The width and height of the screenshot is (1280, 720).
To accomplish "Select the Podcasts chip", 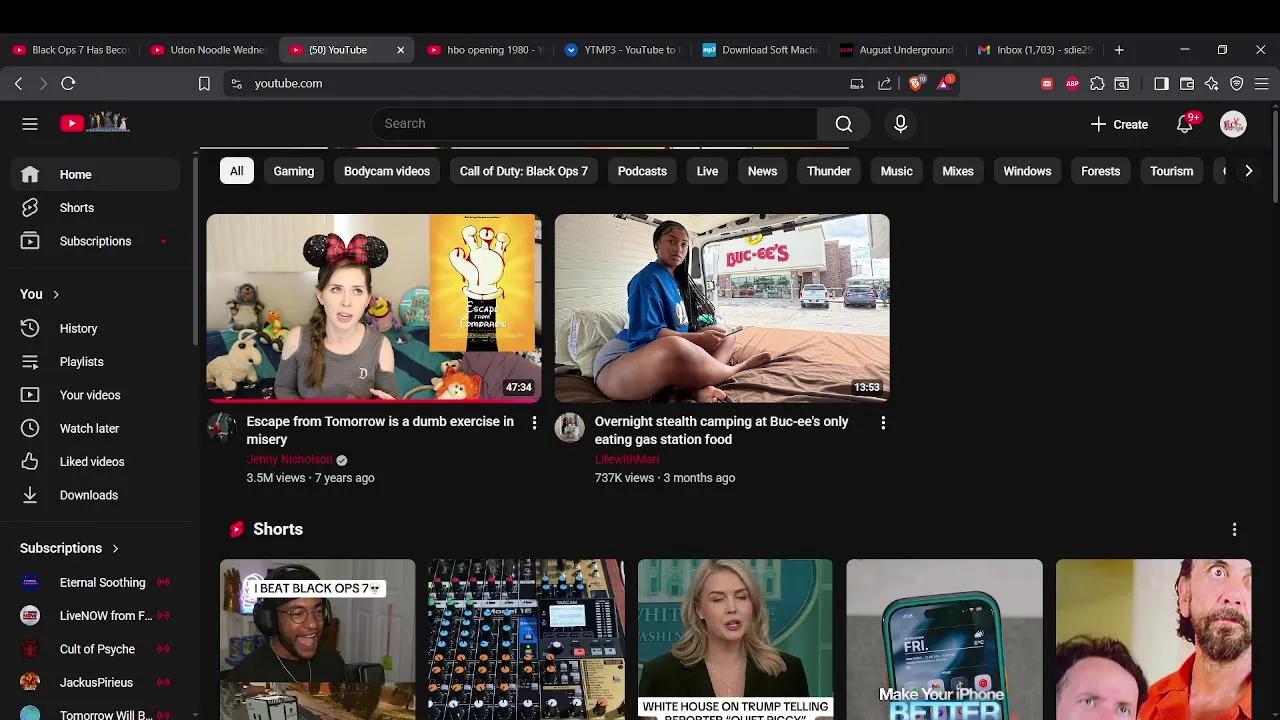I will (x=642, y=171).
